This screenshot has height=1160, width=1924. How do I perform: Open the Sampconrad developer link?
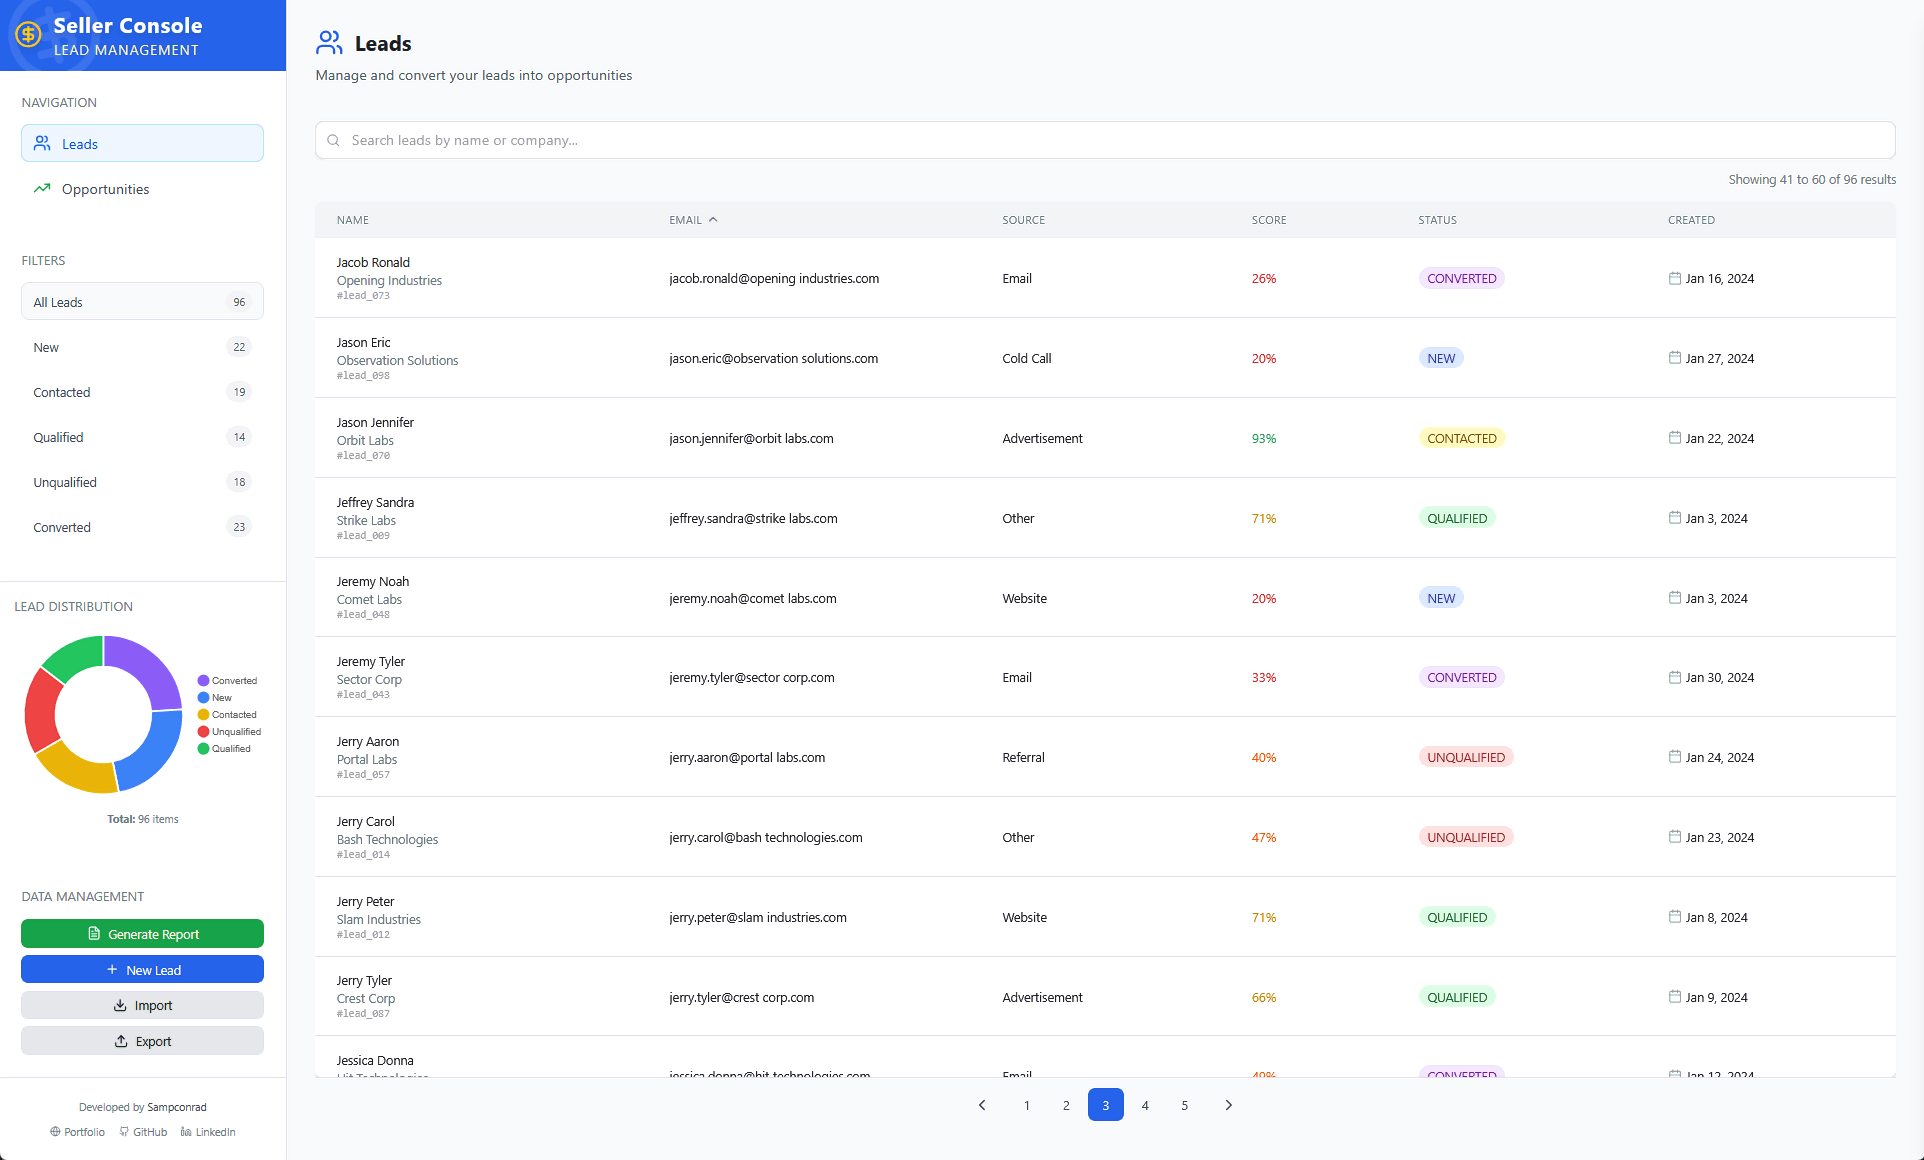177,1107
